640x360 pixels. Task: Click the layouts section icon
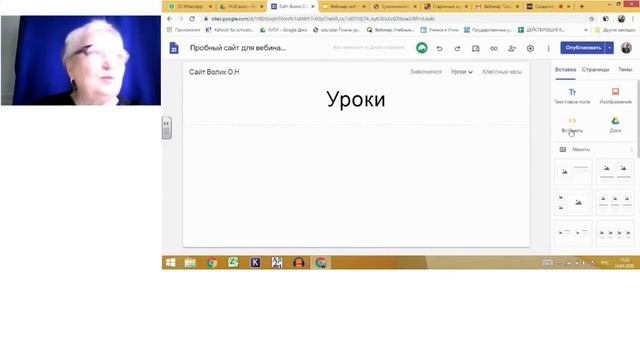562,149
